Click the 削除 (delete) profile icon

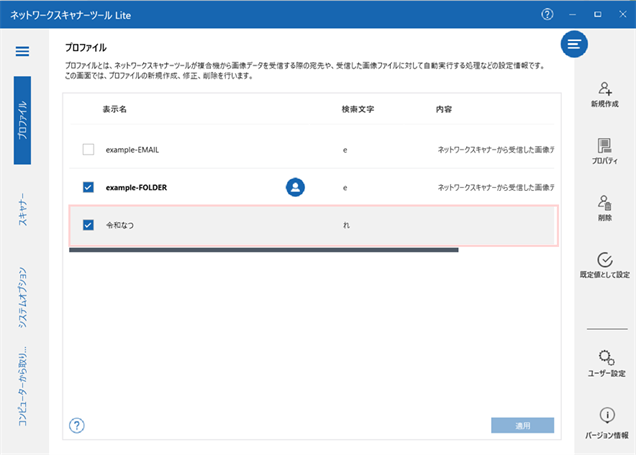pyautogui.click(x=604, y=203)
